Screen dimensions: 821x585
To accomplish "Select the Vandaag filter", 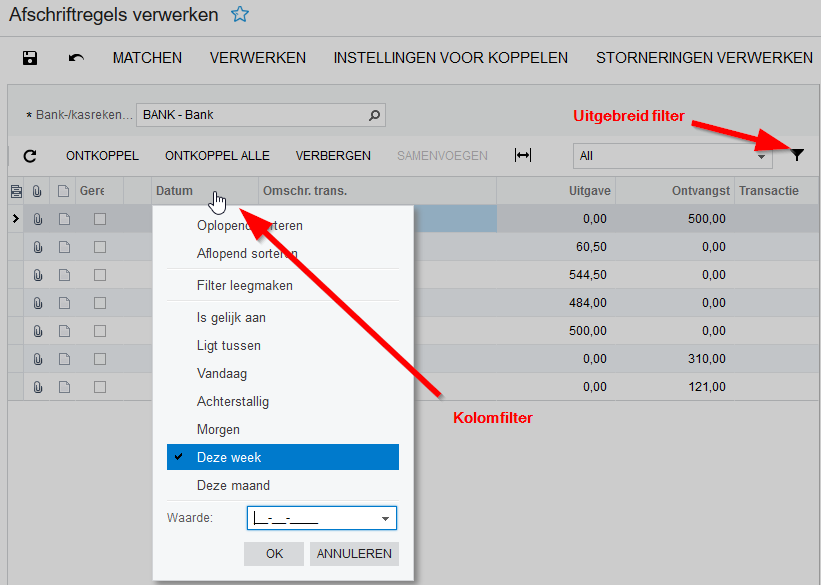I will point(222,373).
